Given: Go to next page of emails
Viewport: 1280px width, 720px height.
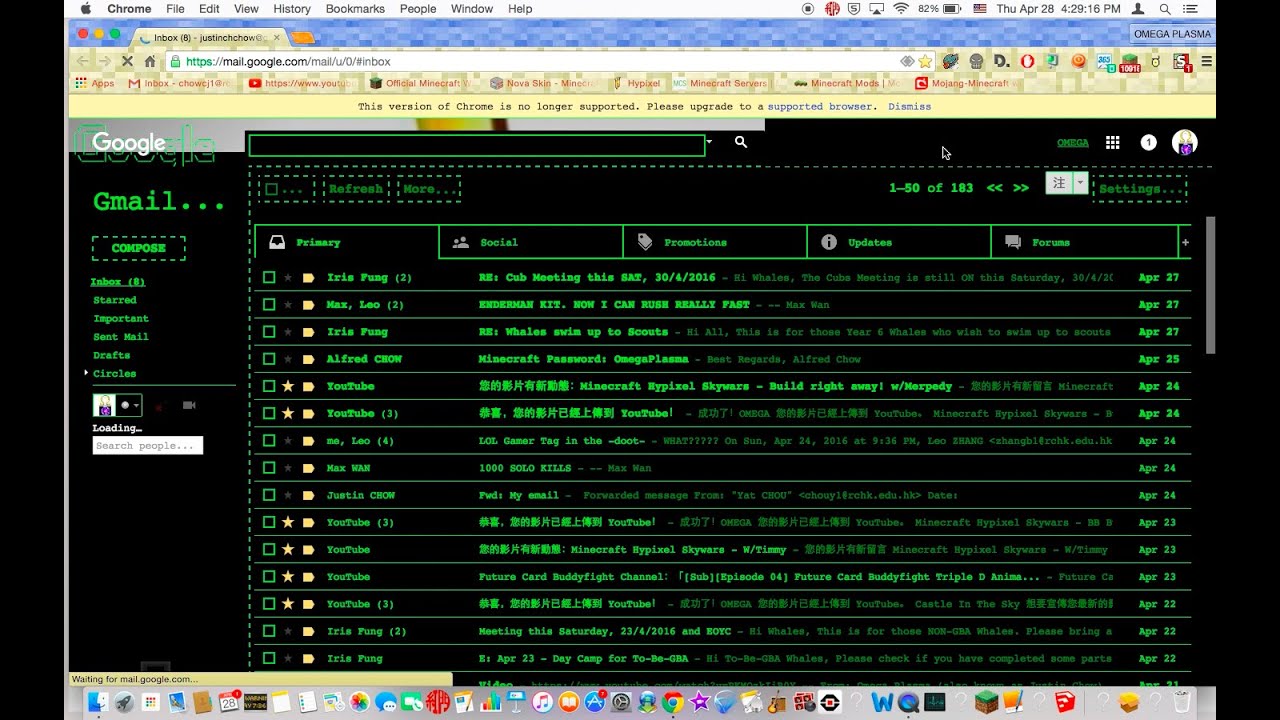Looking at the screenshot, I should point(1020,188).
